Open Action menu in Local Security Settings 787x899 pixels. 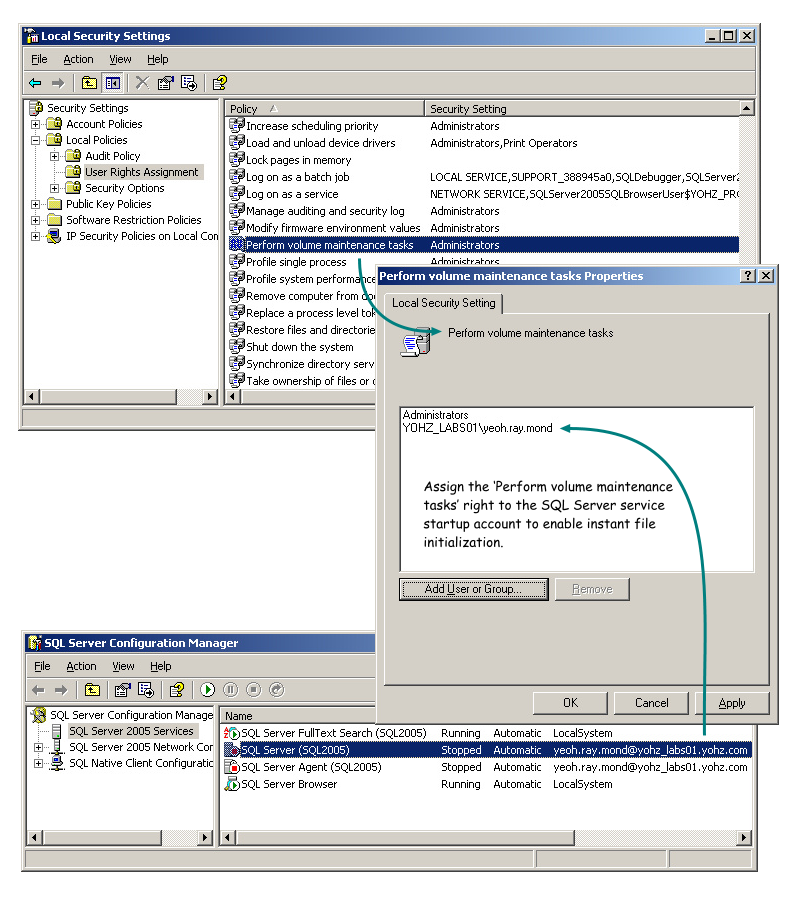coord(78,60)
